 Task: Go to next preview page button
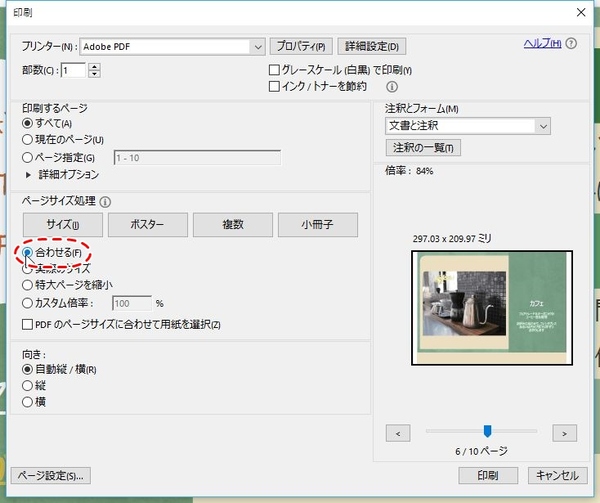564,433
